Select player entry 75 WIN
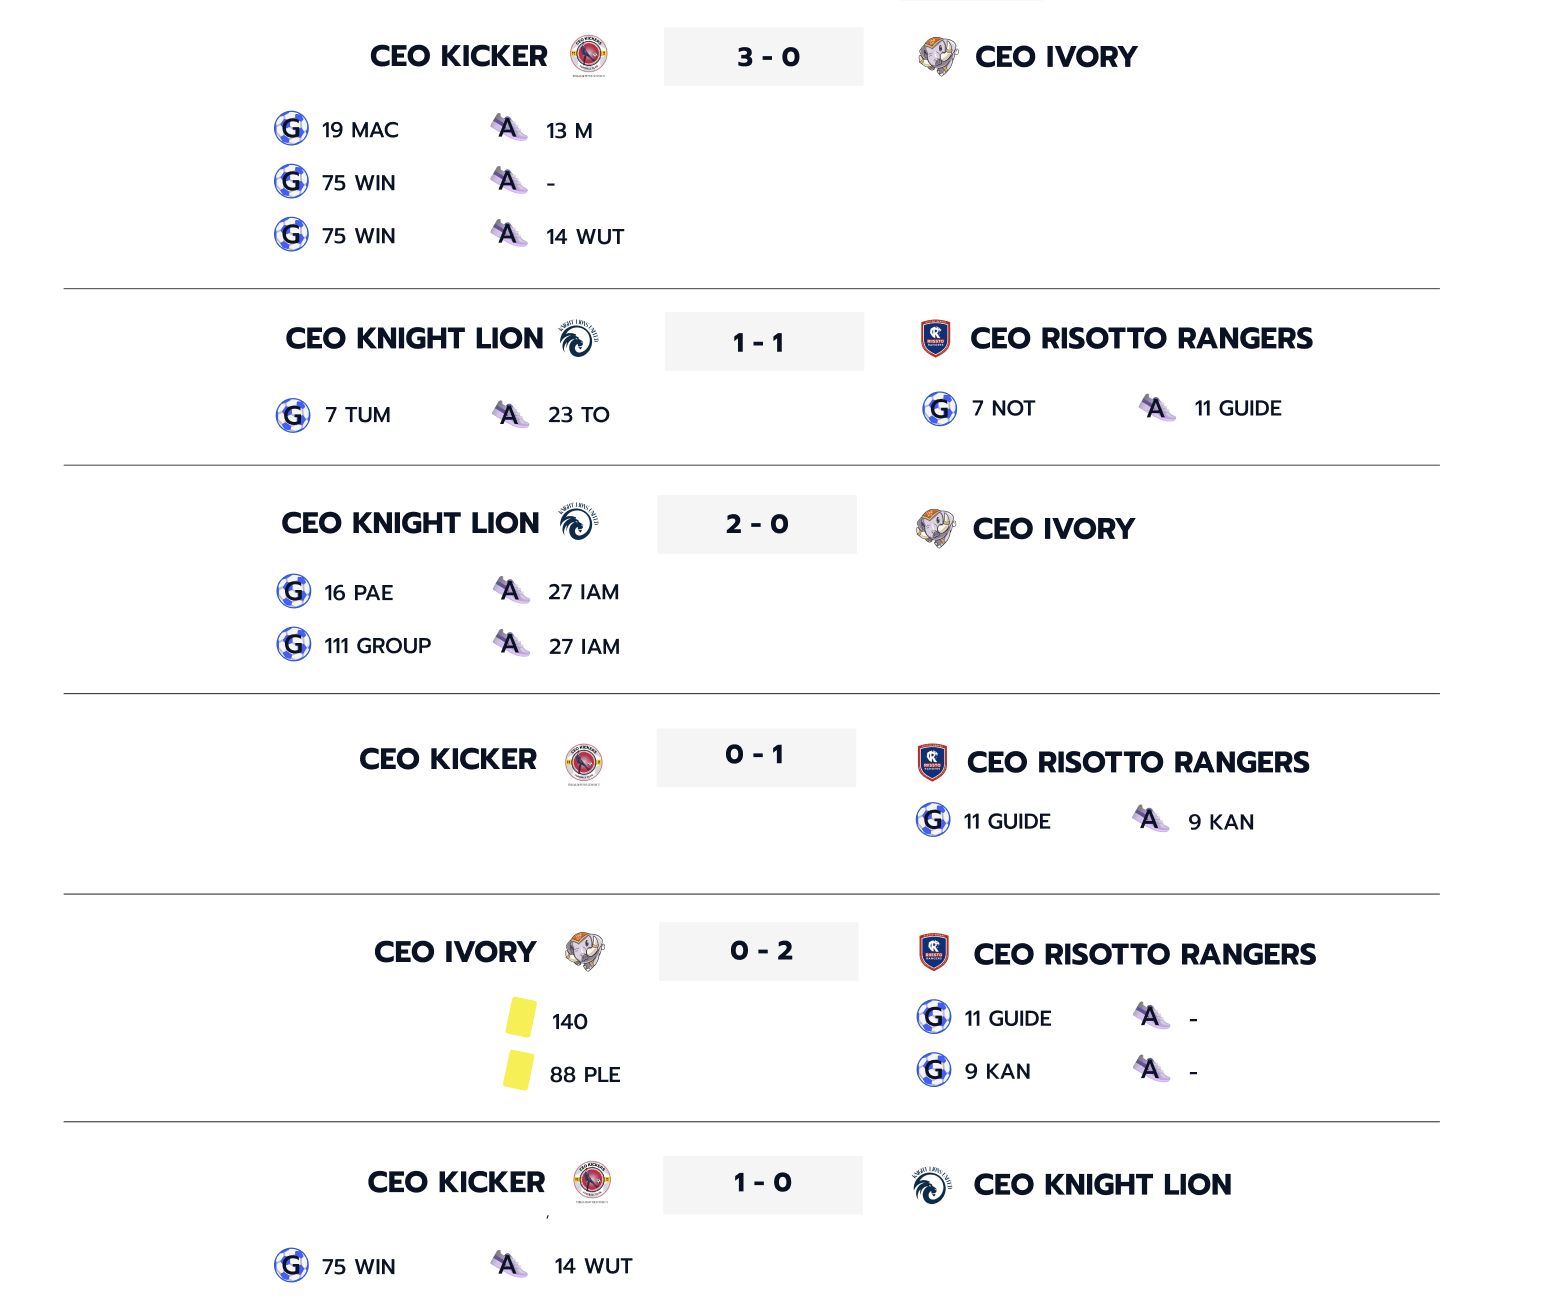 pyautogui.click(x=358, y=182)
